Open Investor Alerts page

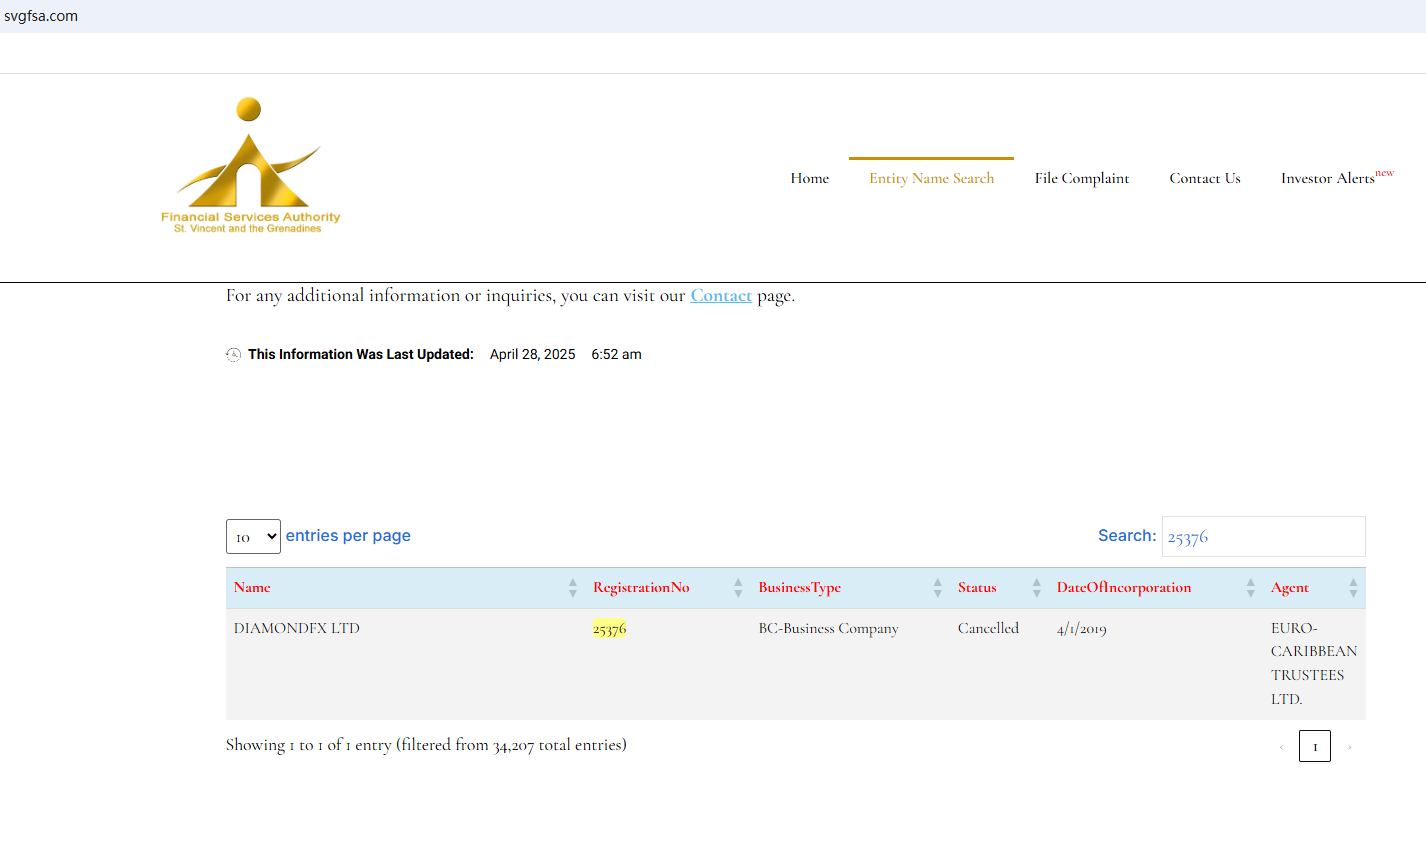point(1328,178)
